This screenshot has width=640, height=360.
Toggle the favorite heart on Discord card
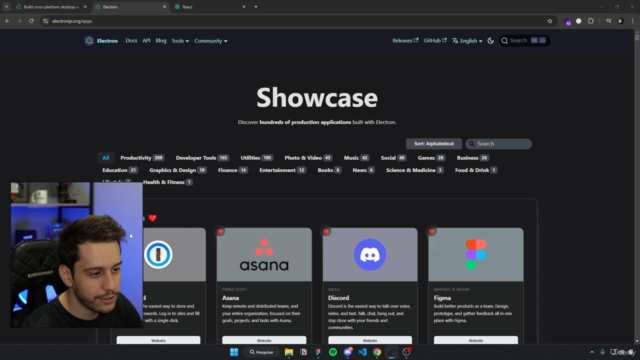[x=326, y=231]
